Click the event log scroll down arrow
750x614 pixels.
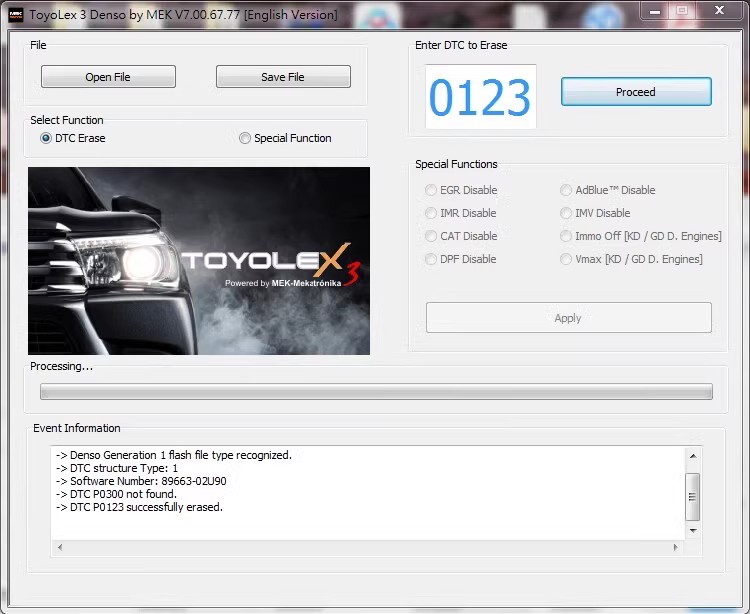[693, 531]
